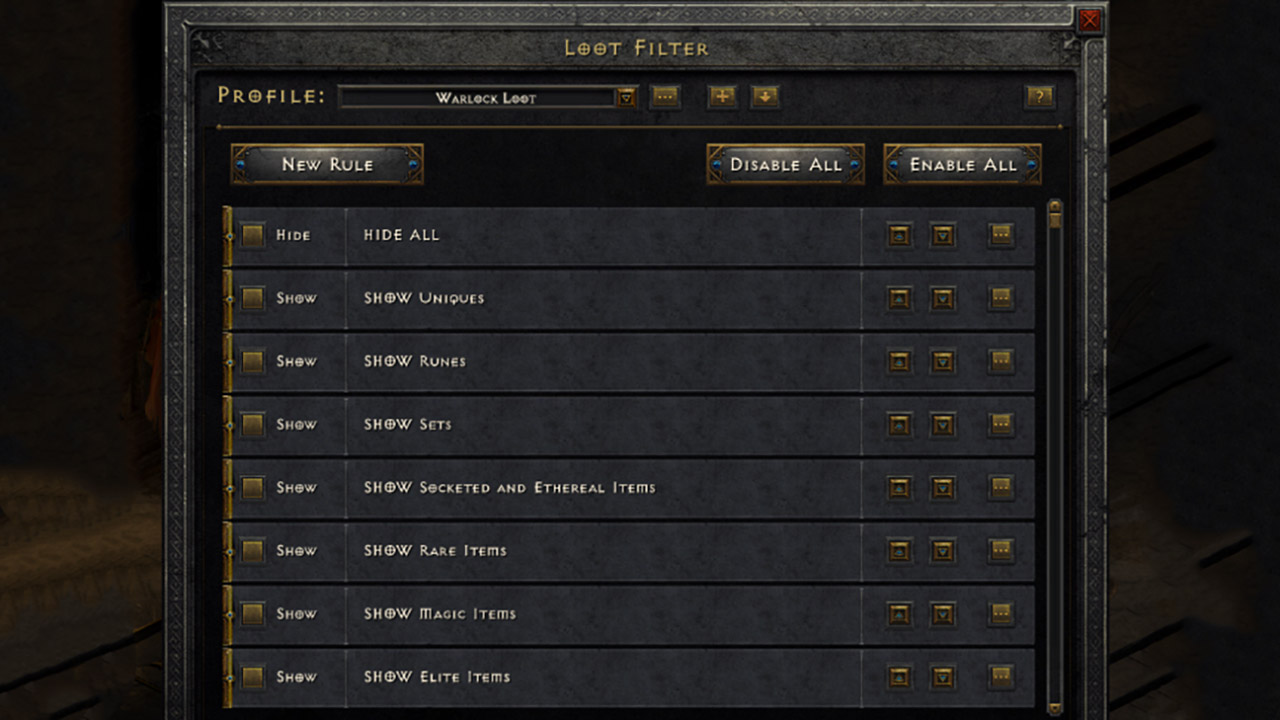The image size is (1280, 720).
Task: Move the HIDE ALL rule up
Action: pos(898,235)
